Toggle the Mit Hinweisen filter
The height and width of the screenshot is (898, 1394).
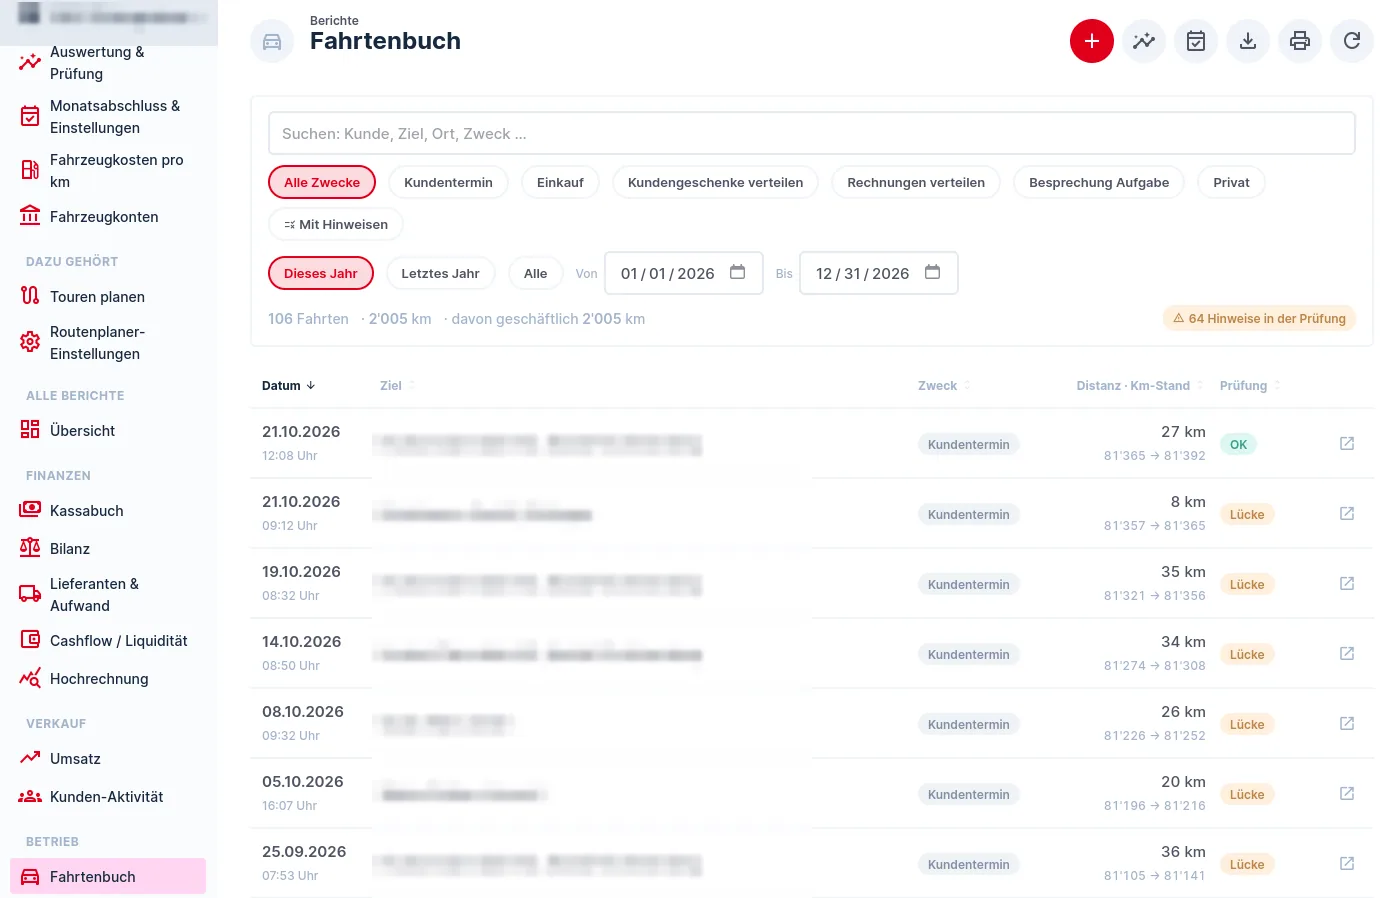336,224
